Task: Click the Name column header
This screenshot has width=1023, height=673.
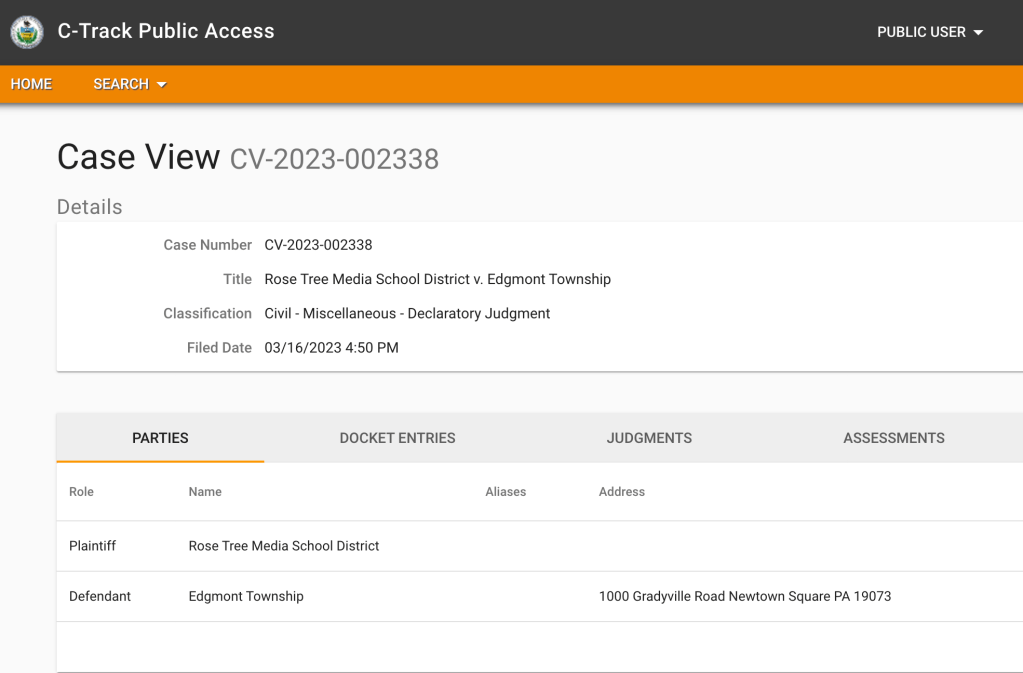Action: pos(205,492)
